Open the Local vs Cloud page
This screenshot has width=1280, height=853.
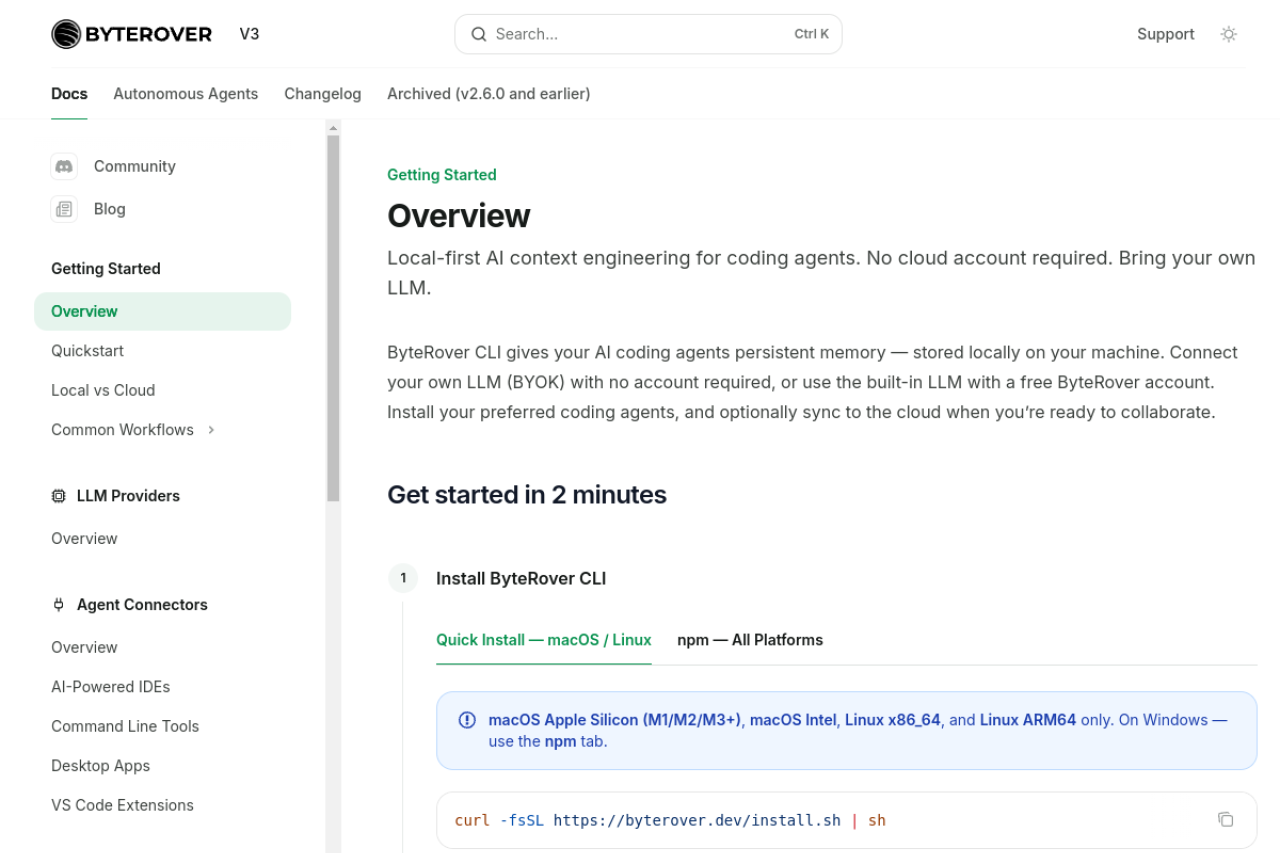click(x=103, y=390)
